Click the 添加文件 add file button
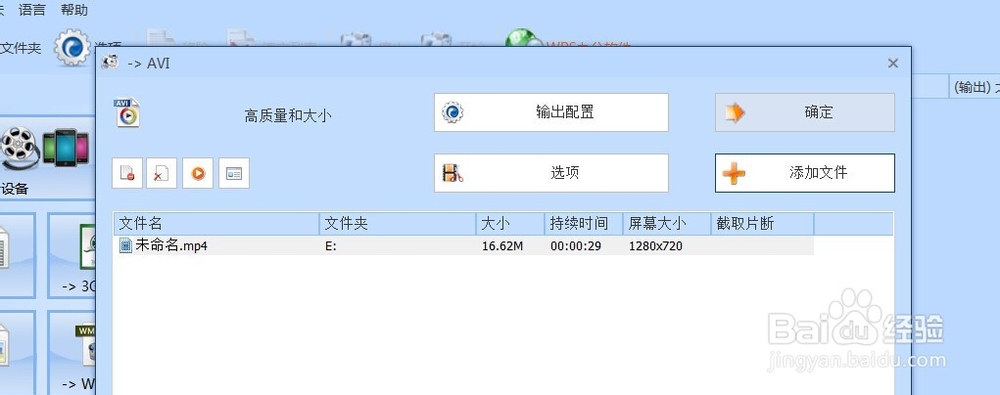 click(805, 172)
